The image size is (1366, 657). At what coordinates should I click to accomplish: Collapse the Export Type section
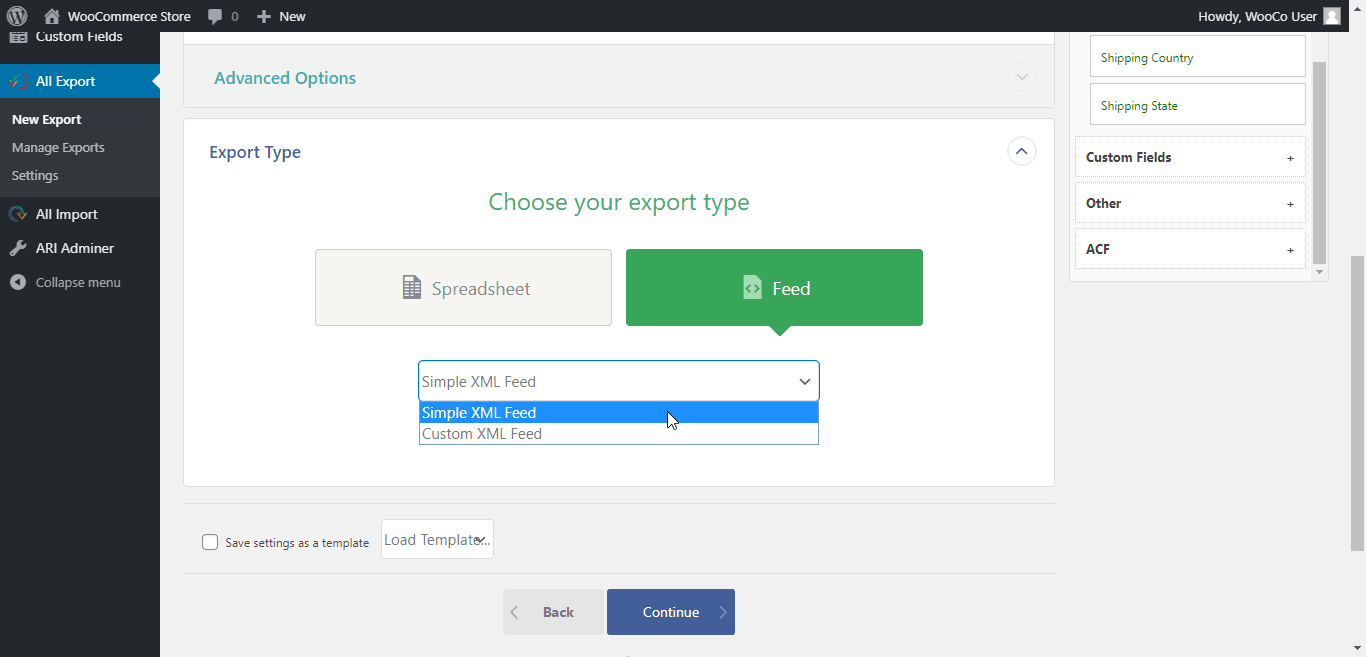point(1021,152)
